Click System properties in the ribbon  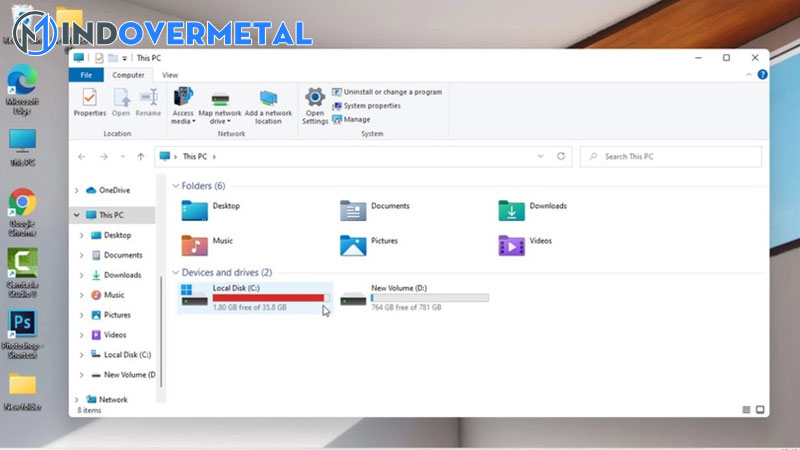371,106
